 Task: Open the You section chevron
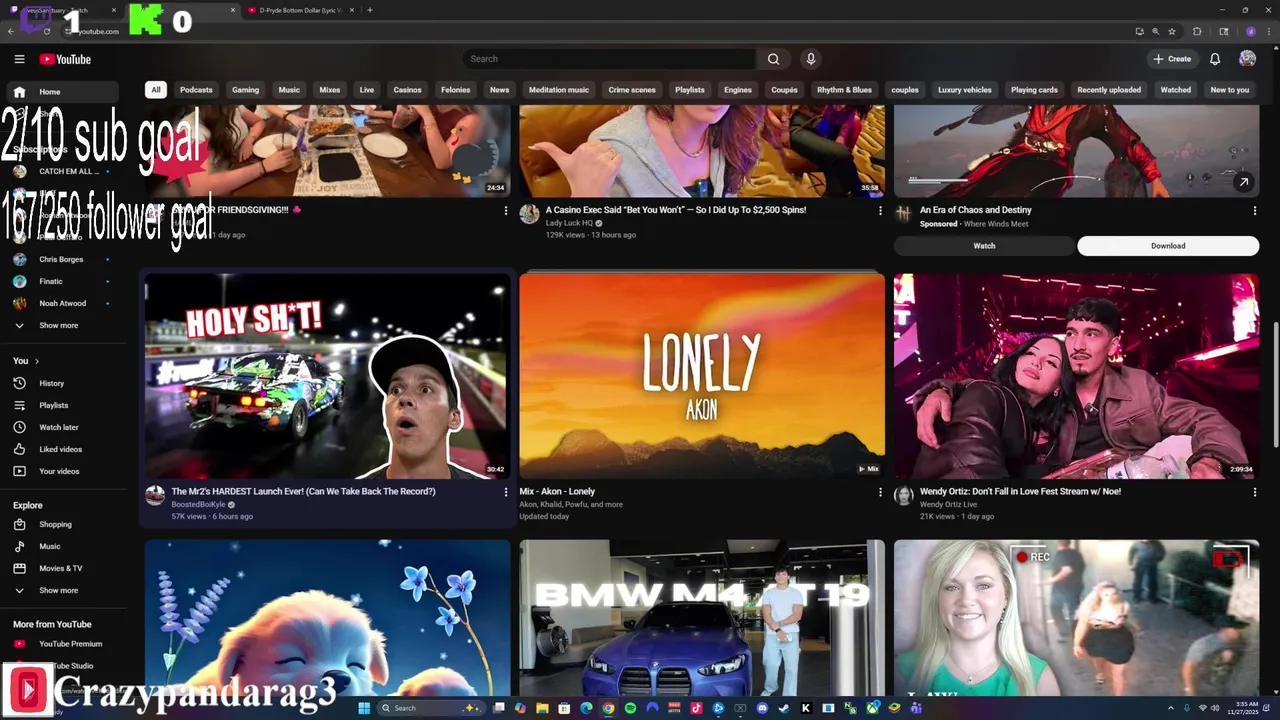click(x=37, y=361)
